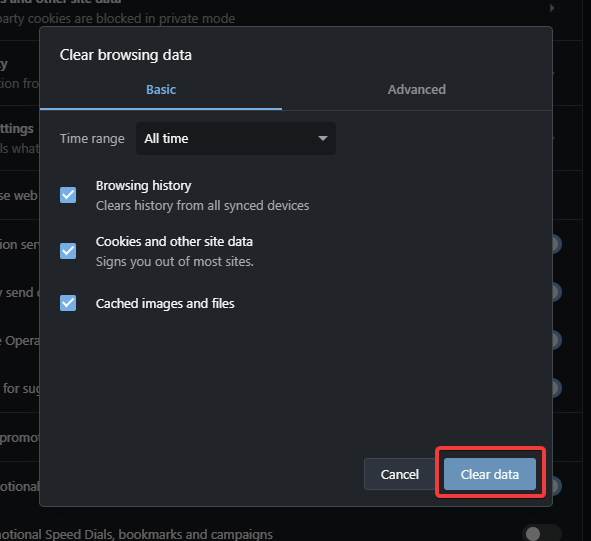
Task: Click the Cancel button
Action: point(400,474)
